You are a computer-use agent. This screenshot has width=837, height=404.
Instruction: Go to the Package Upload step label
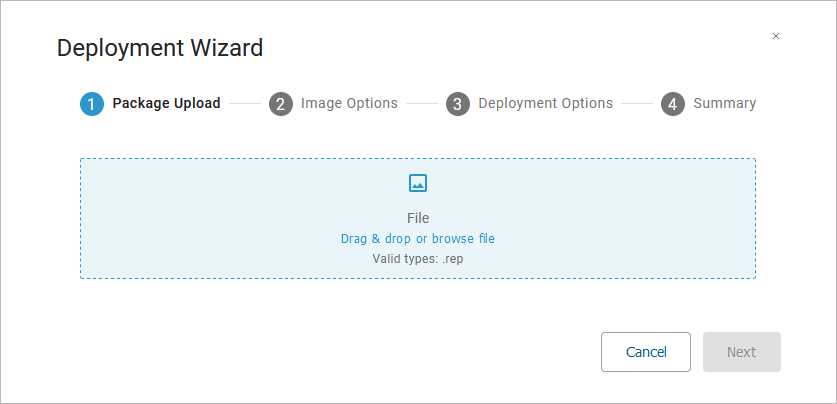[166, 103]
